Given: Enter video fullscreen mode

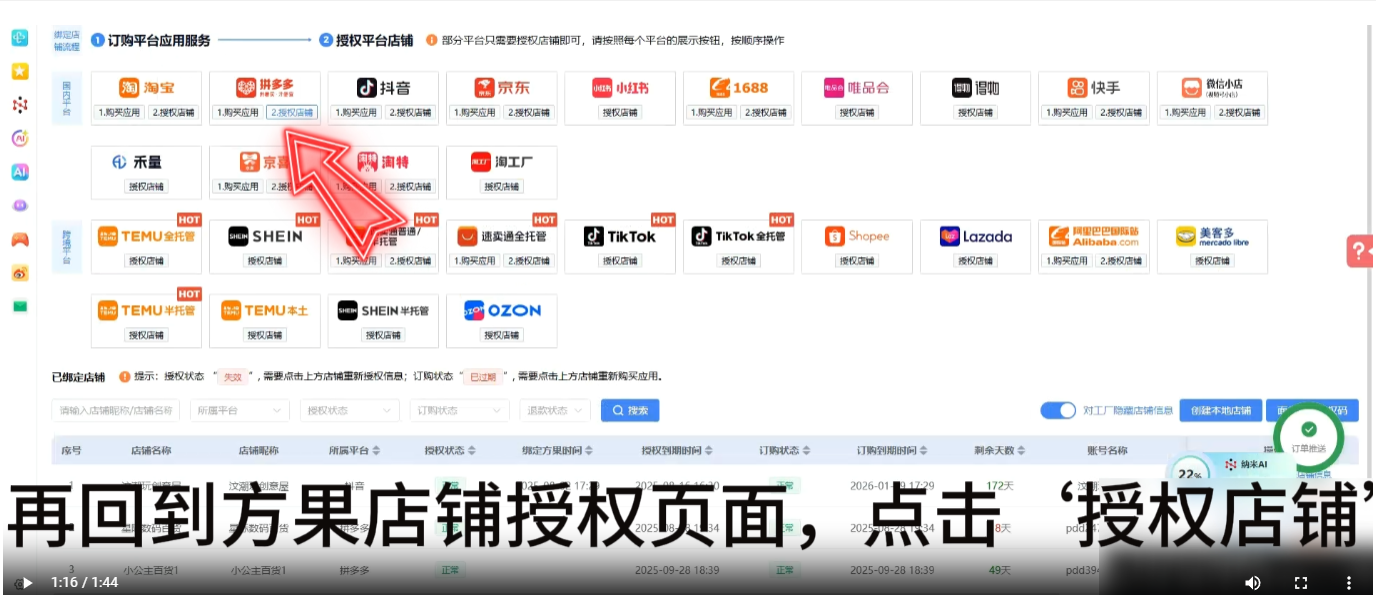Looking at the screenshot, I should point(1301,582).
